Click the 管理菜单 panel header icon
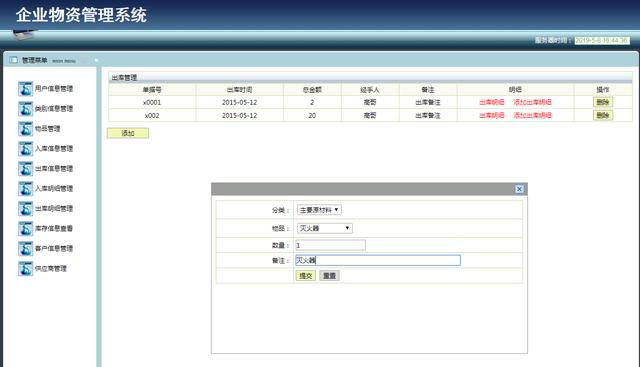The image size is (640, 367). point(13,60)
